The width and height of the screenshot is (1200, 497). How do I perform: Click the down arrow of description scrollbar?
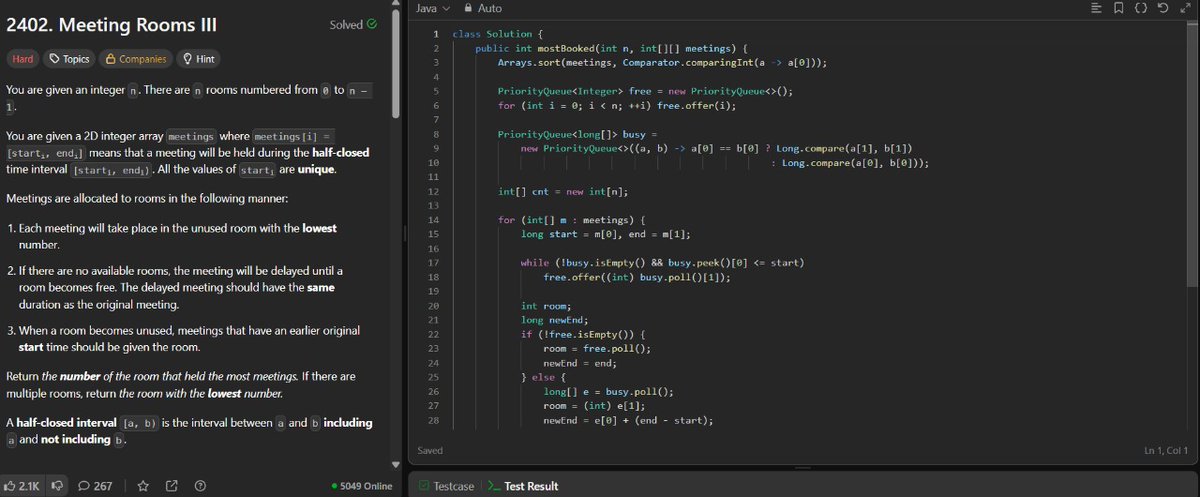396,464
